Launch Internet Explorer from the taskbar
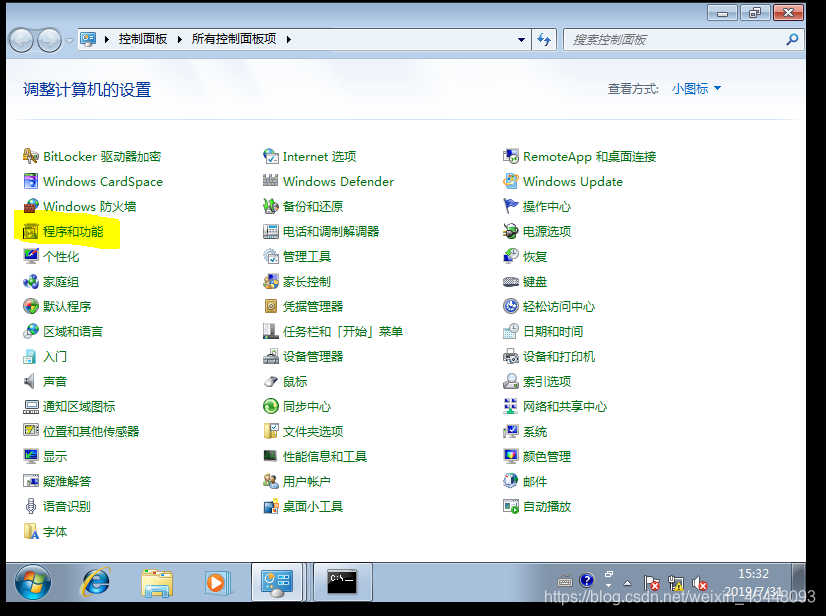Image resolution: width=826 pixels, height=616 pixels. pos(95,582)
